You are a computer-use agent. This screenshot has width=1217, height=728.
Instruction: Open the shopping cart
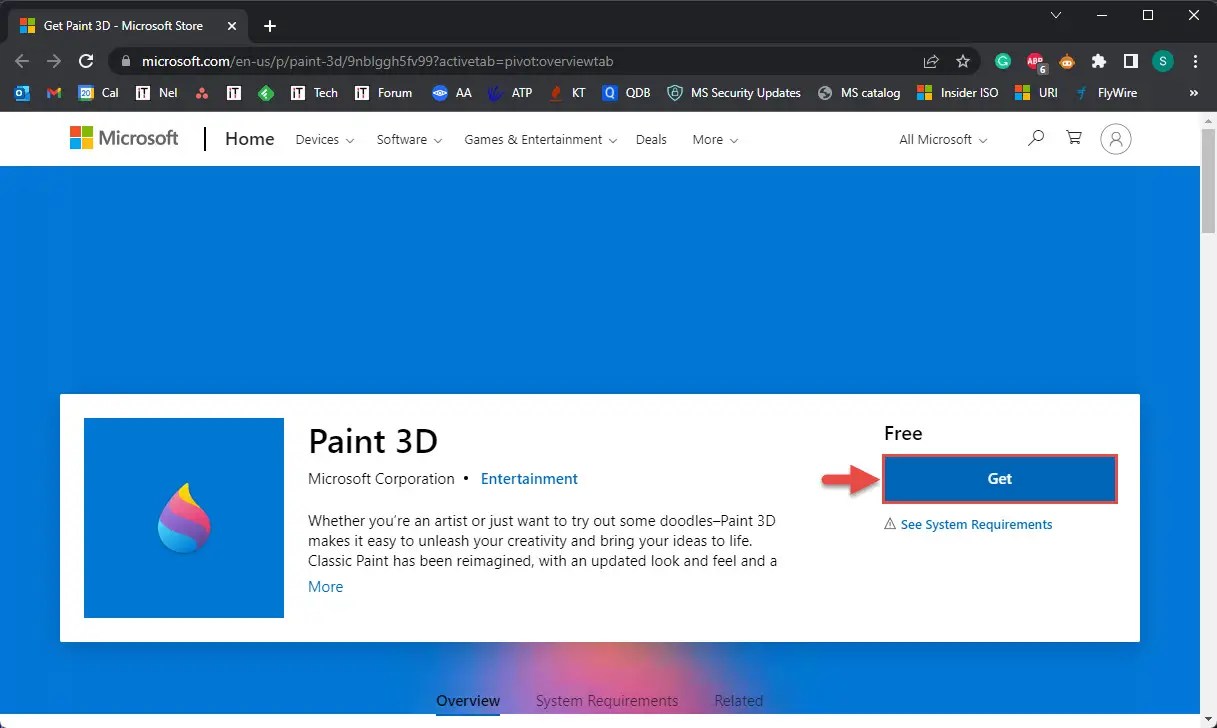click(1073, 138)
